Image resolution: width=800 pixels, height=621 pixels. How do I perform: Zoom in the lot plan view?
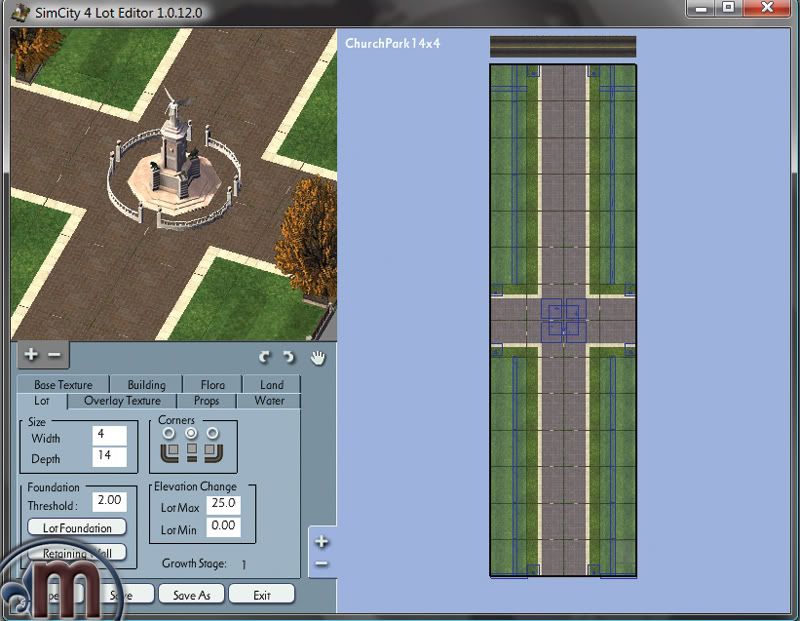tap(321, 542)
